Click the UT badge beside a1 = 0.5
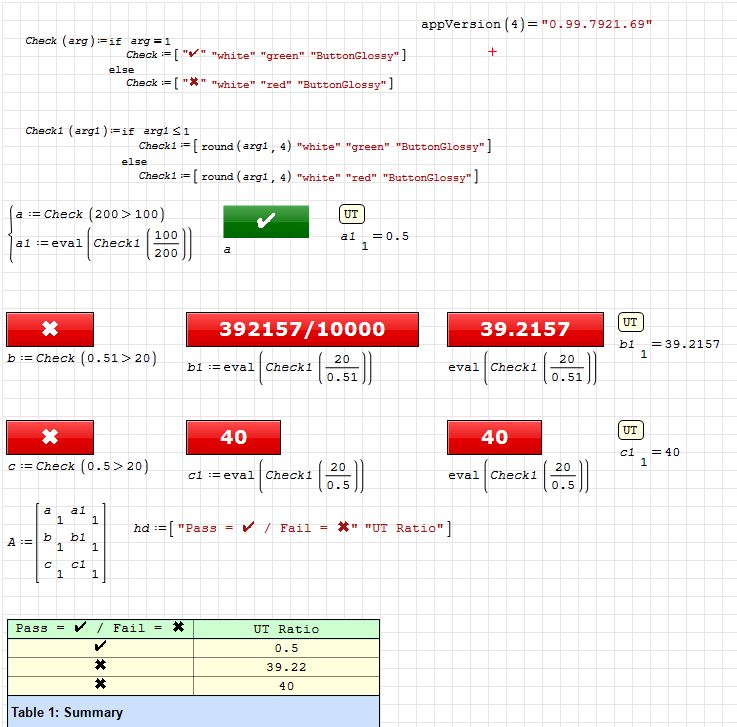The width and height of the screenshot is (737, 727). click(x=352, y=215)
